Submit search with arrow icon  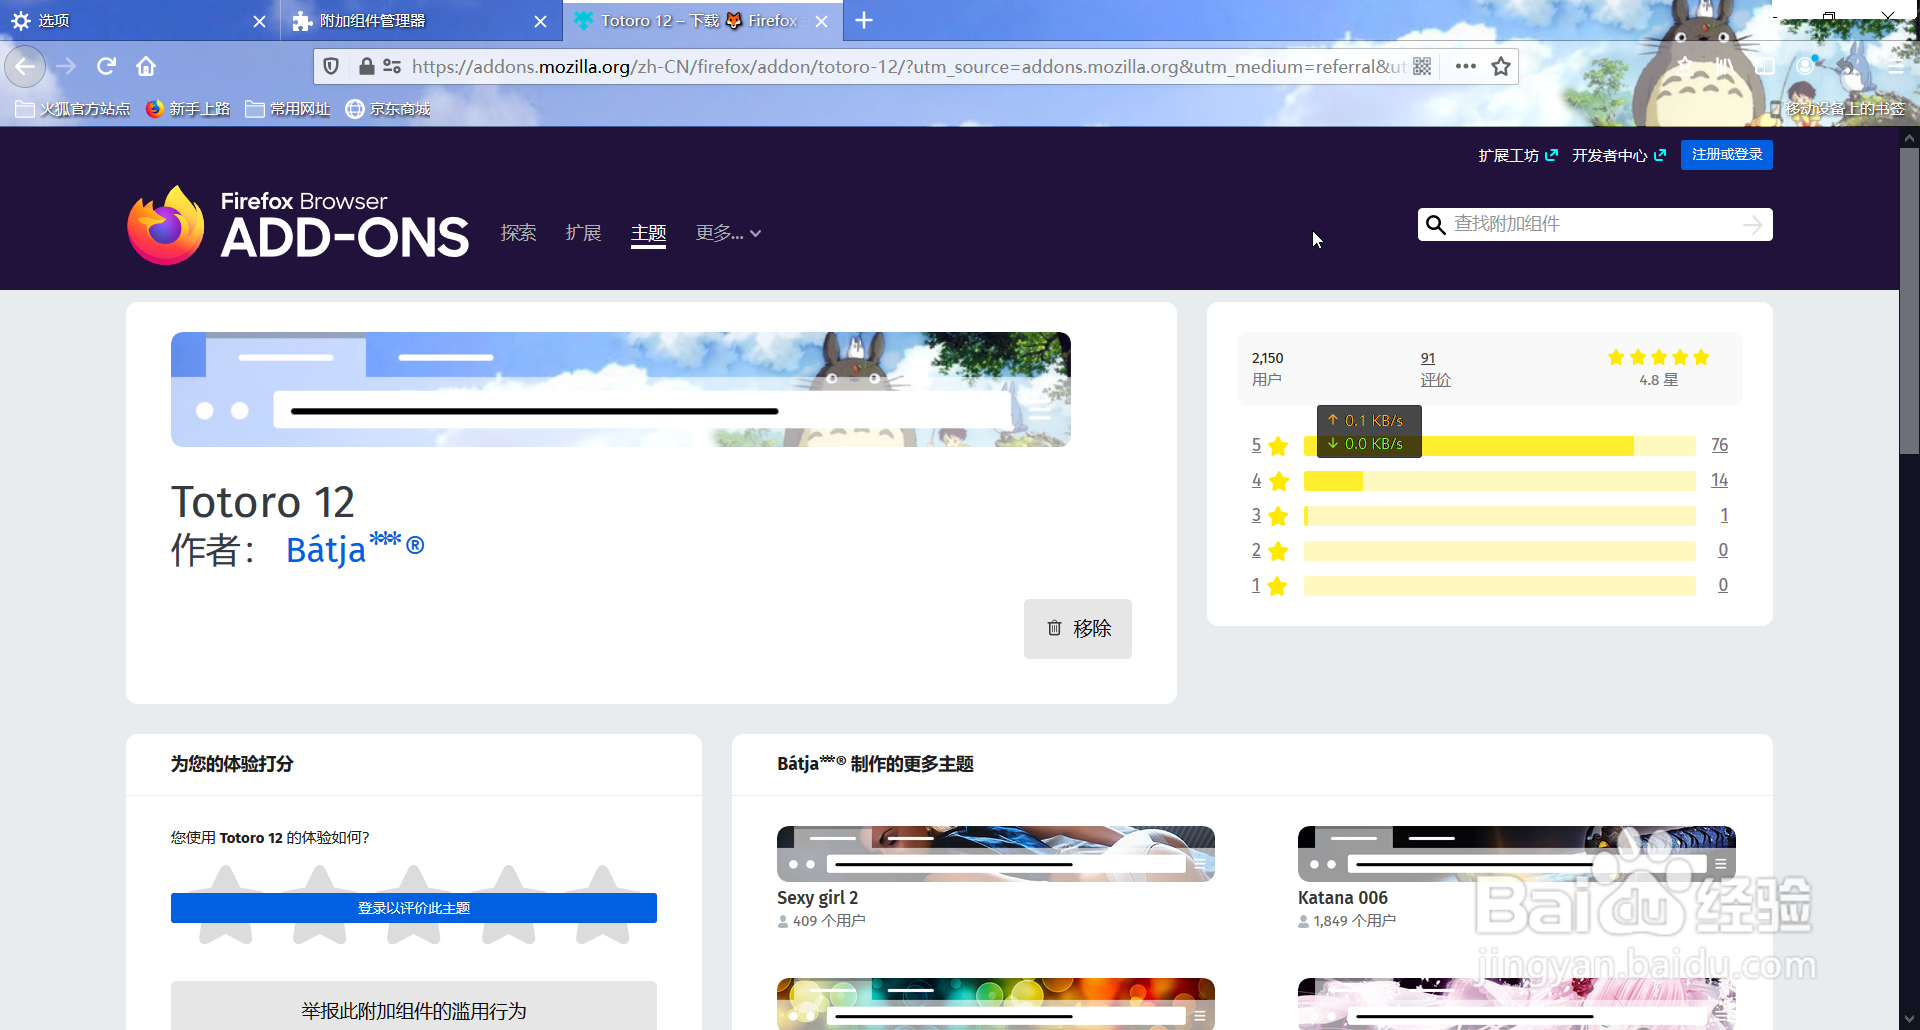(x=1752, y=224)
